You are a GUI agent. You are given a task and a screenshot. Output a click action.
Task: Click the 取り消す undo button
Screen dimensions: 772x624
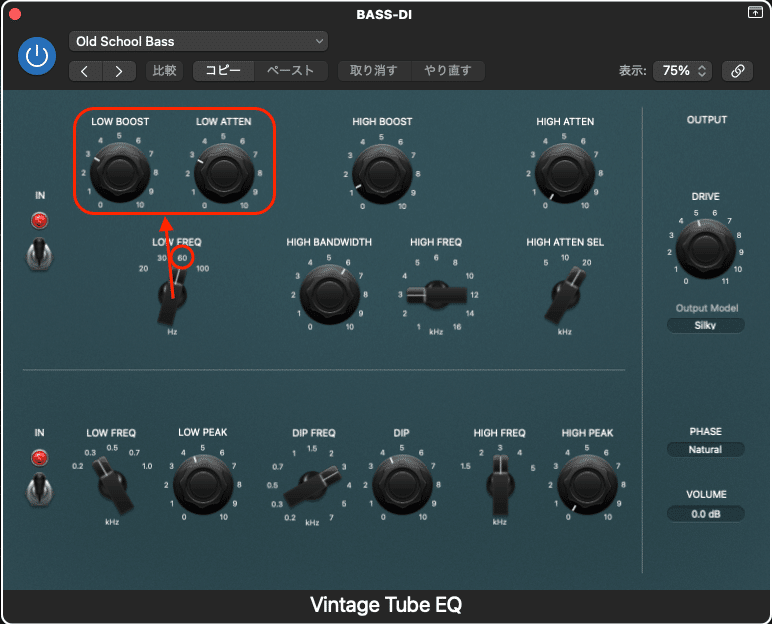click(x=374, y=71)
